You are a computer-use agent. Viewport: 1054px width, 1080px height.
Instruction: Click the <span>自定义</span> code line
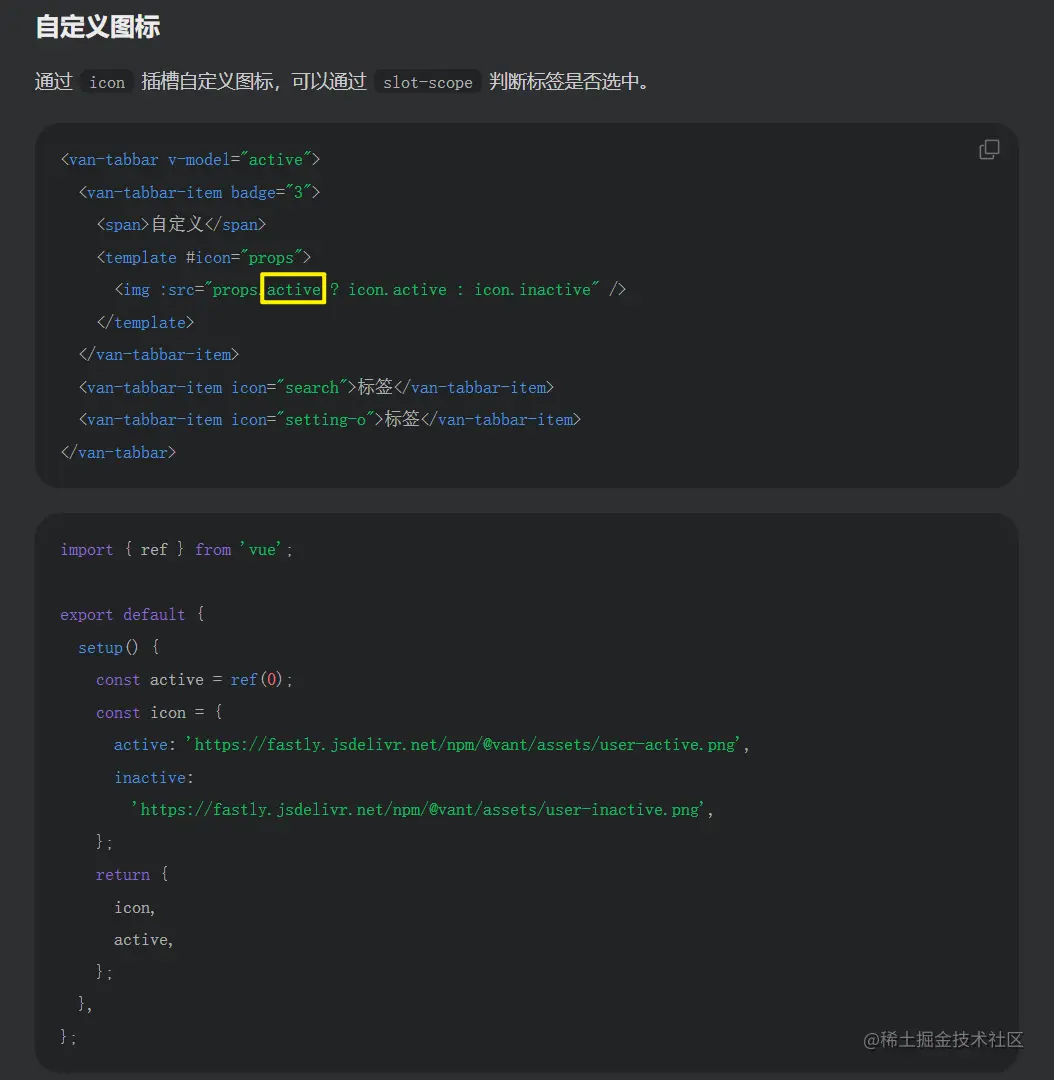(181, 225)
